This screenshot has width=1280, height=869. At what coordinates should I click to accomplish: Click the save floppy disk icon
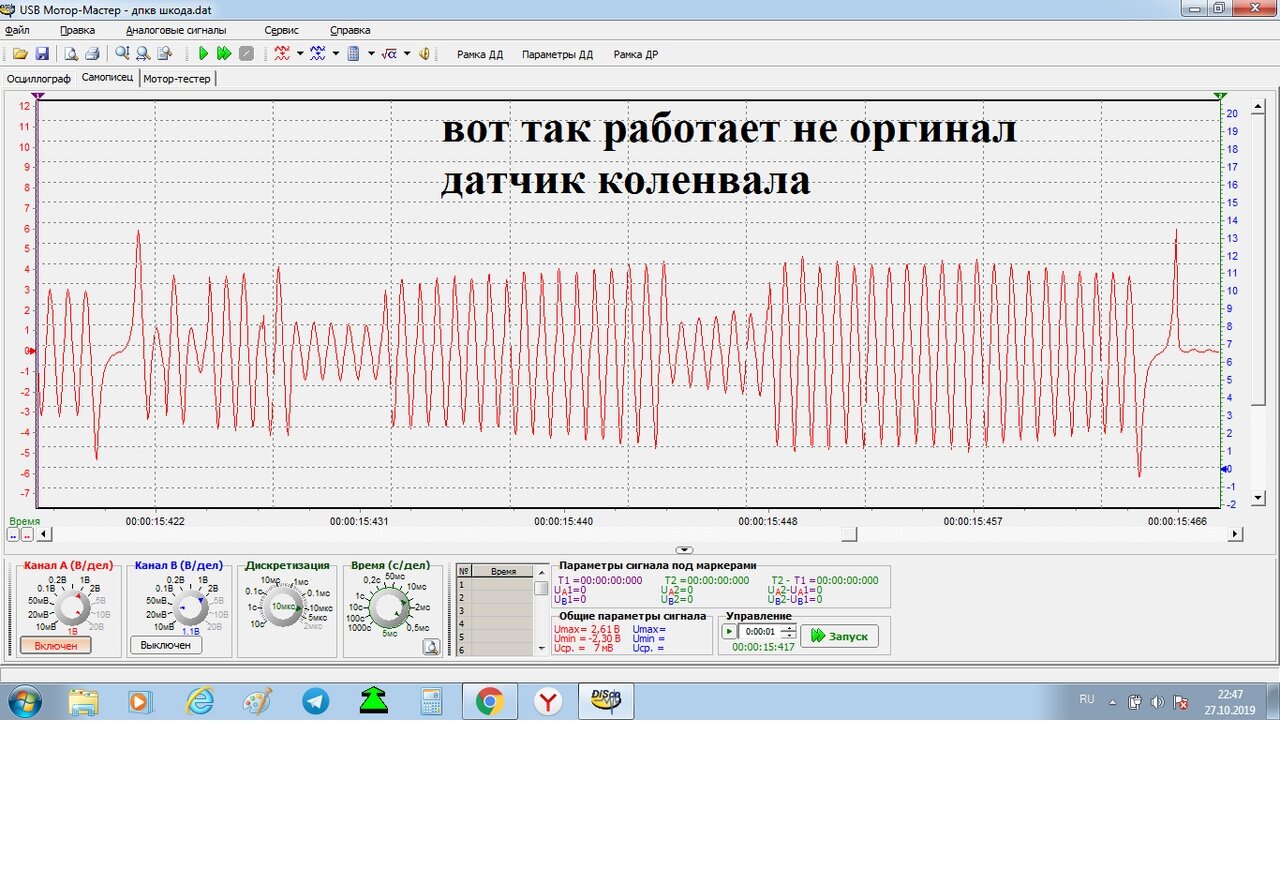tap(42, 54)
